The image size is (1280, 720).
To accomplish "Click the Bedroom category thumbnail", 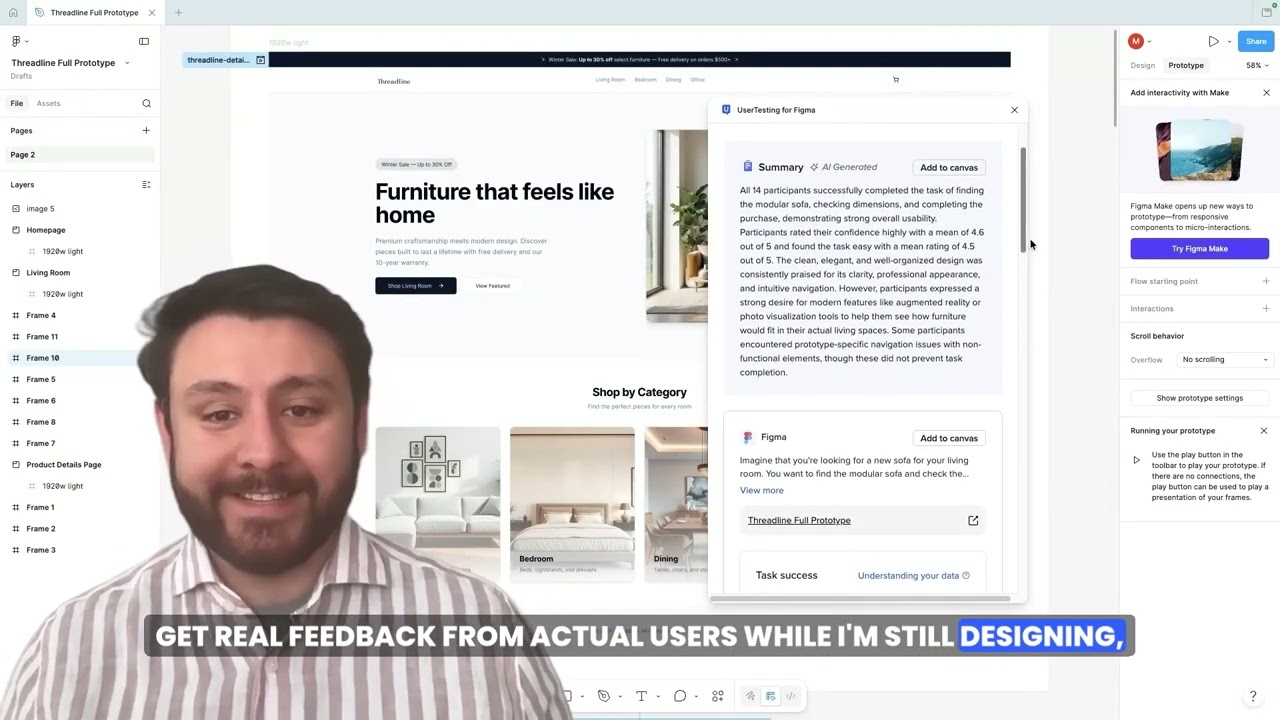I will coord(572,505).
